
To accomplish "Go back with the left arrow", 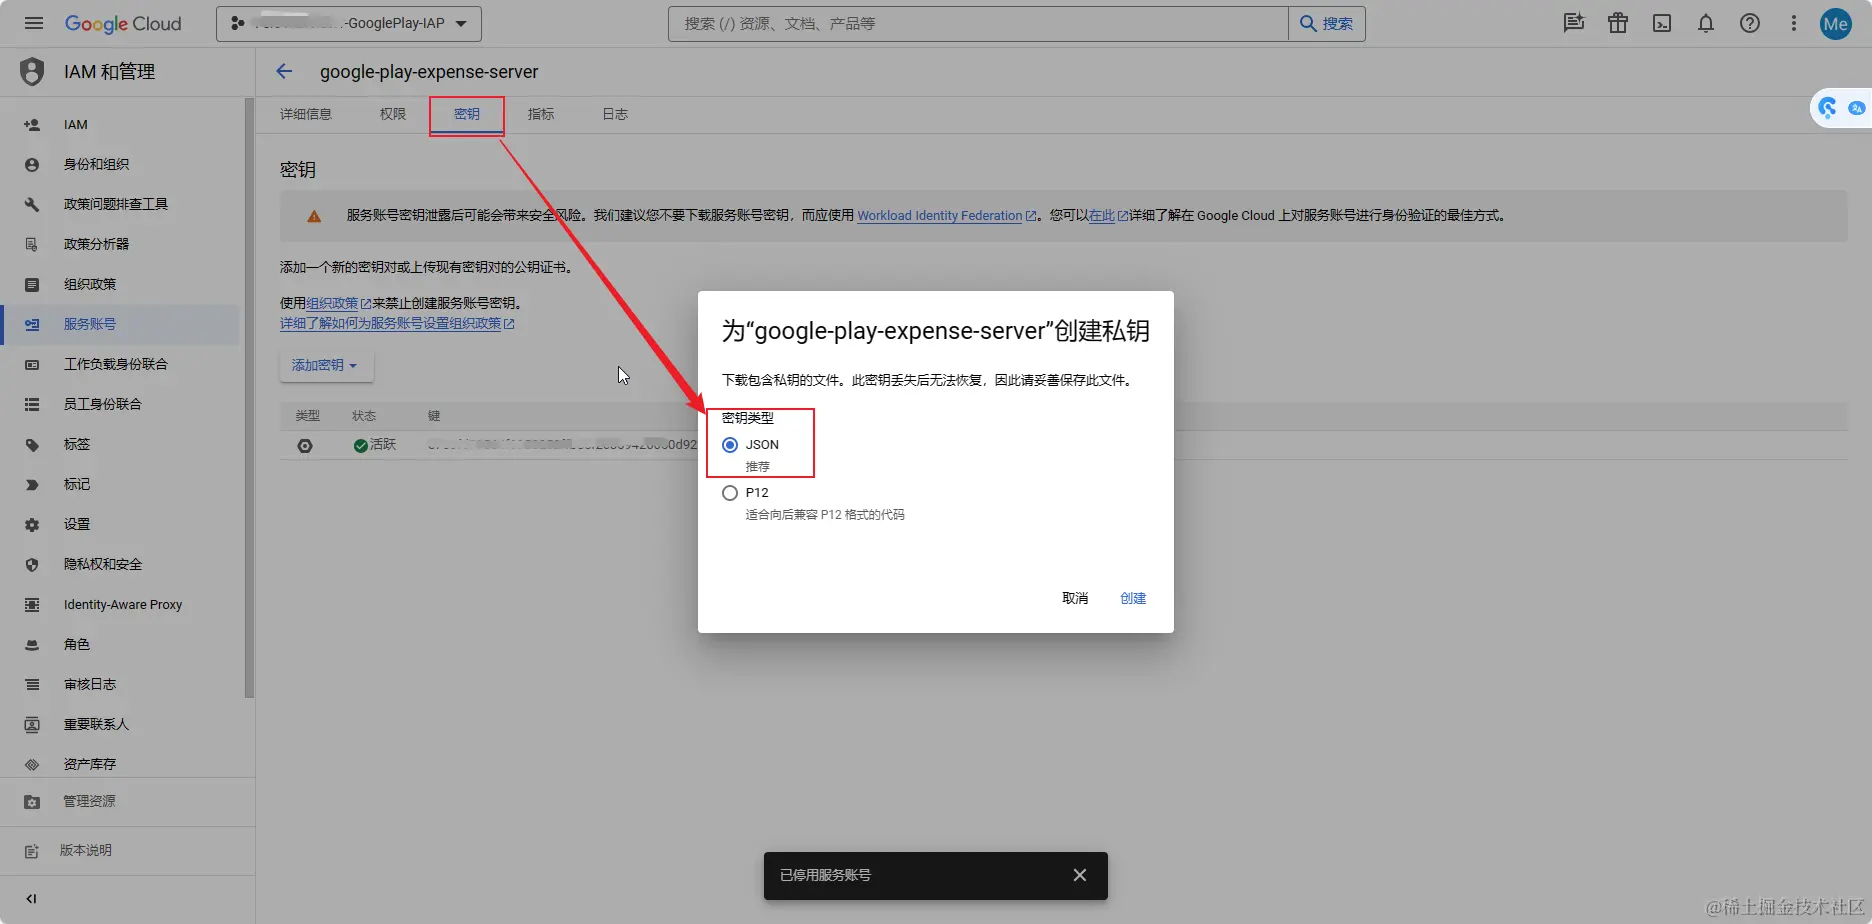I will pos(284,71).
